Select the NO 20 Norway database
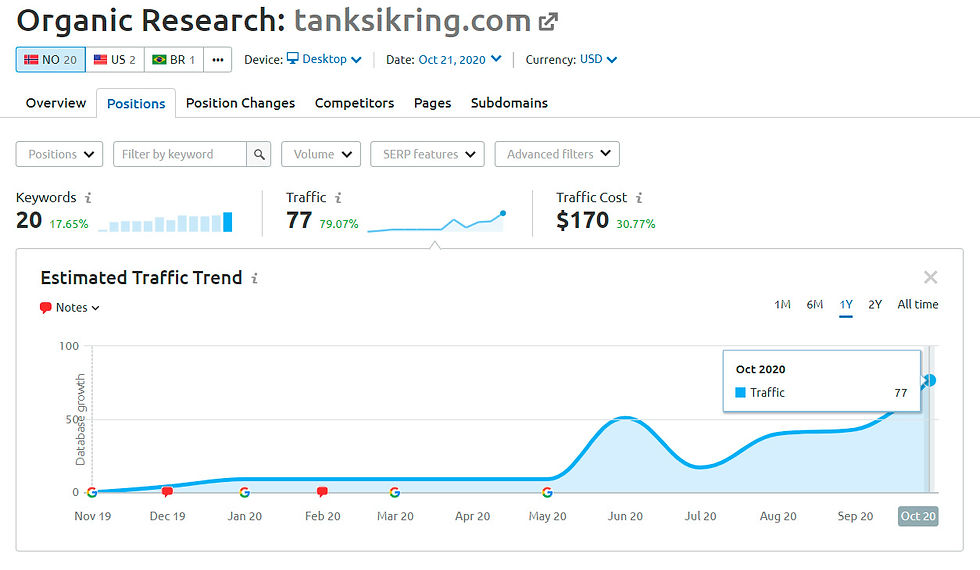Screen dimensions: 980x570 50,60
